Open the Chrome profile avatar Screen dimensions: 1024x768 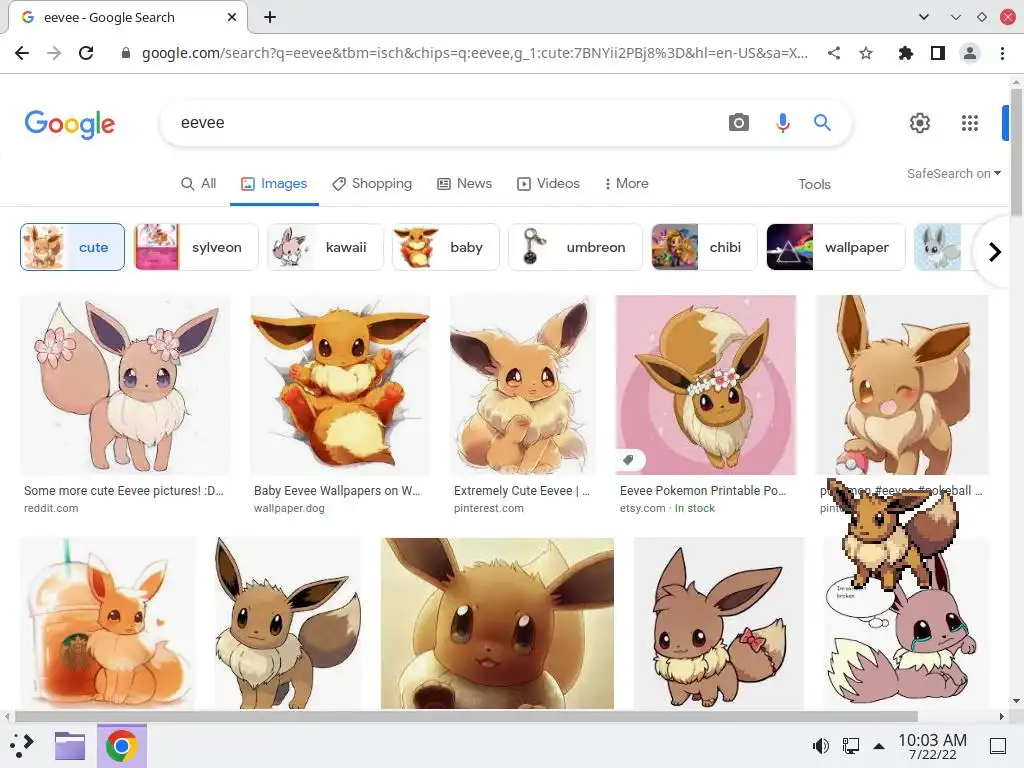click(970, 53)
